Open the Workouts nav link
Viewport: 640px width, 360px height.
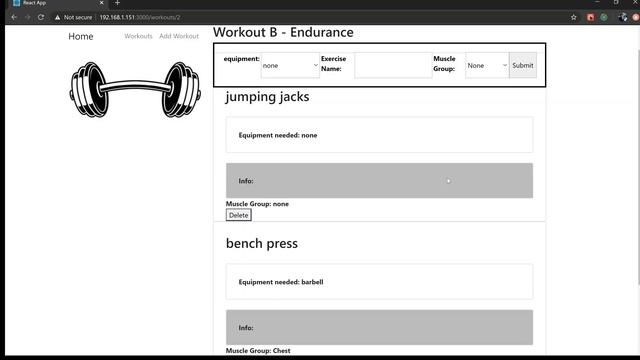coord(138,36)
